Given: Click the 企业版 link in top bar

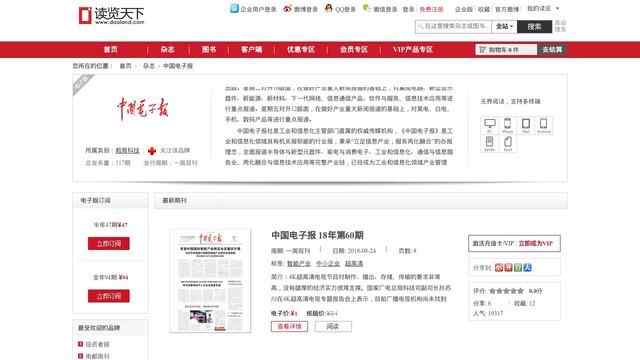Looking at the screenshot, I should point(464,9).
